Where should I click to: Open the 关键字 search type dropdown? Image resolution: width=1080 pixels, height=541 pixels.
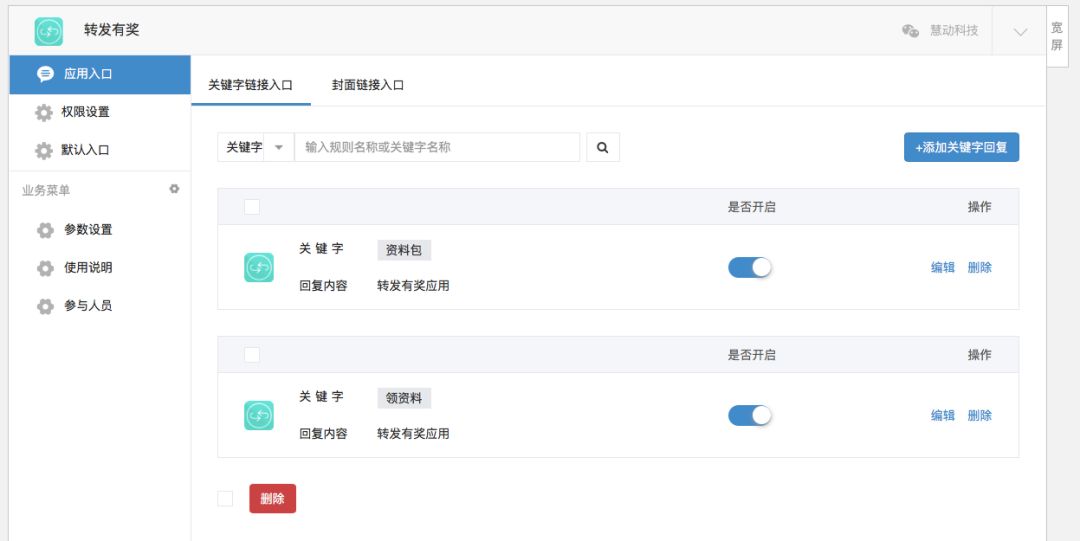tap(256, 147)
